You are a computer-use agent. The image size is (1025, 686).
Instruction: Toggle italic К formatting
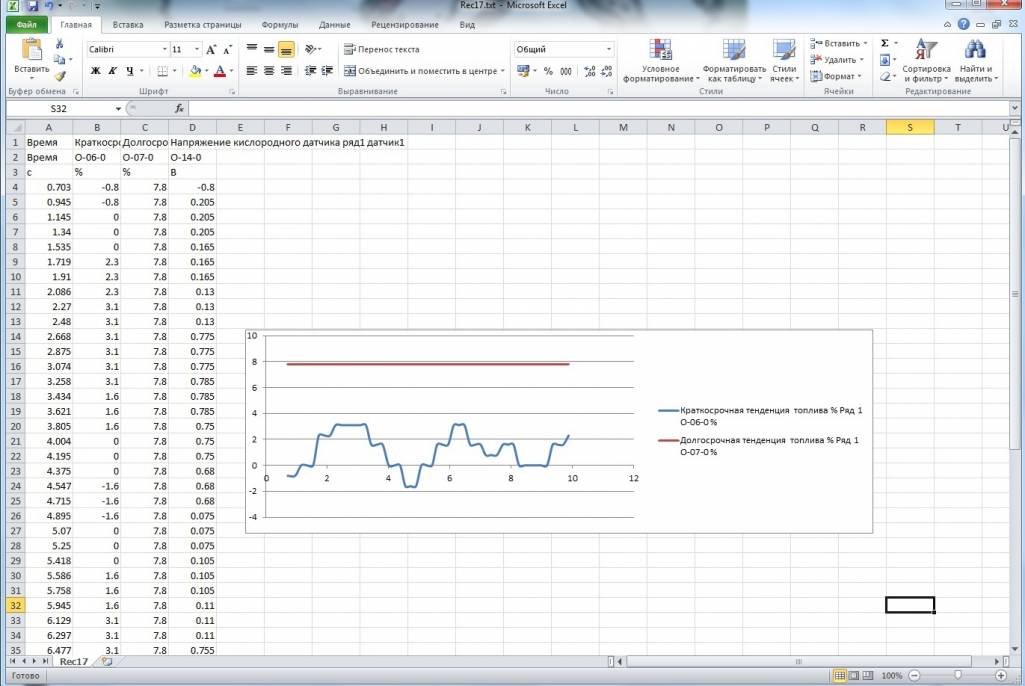pos(113,71)
